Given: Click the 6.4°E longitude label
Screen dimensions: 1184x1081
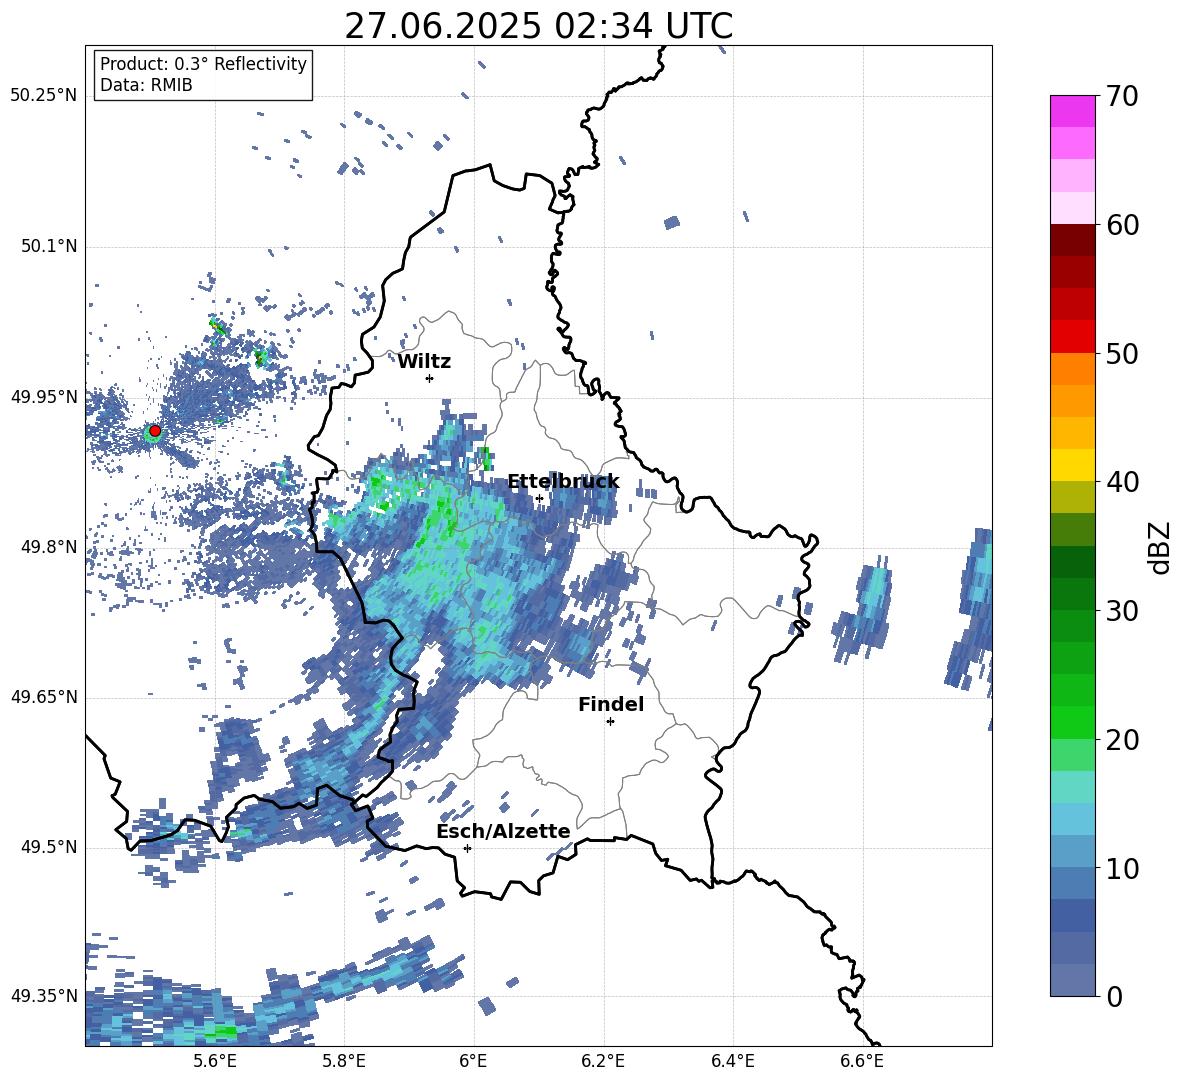Looking at the screenshot, I should click(732, 1061).
